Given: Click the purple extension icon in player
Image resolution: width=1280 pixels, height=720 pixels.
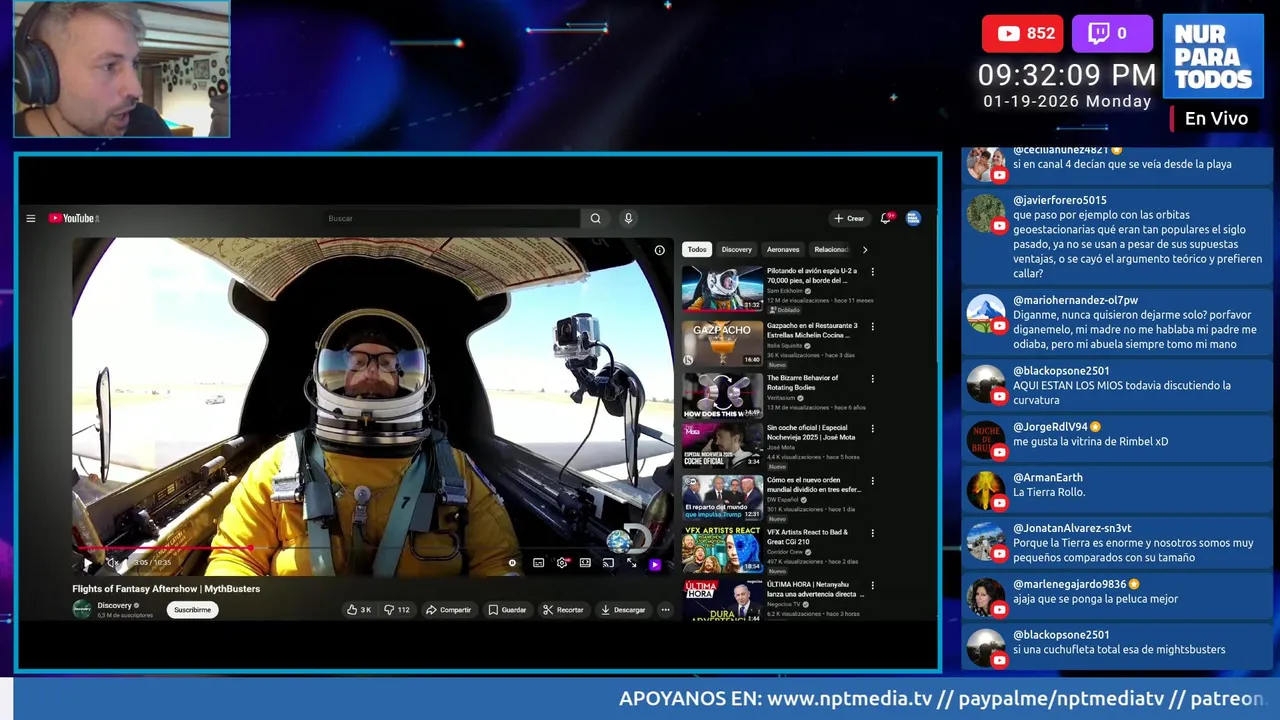Looking at the screenshot, I should tap(655, 564).
